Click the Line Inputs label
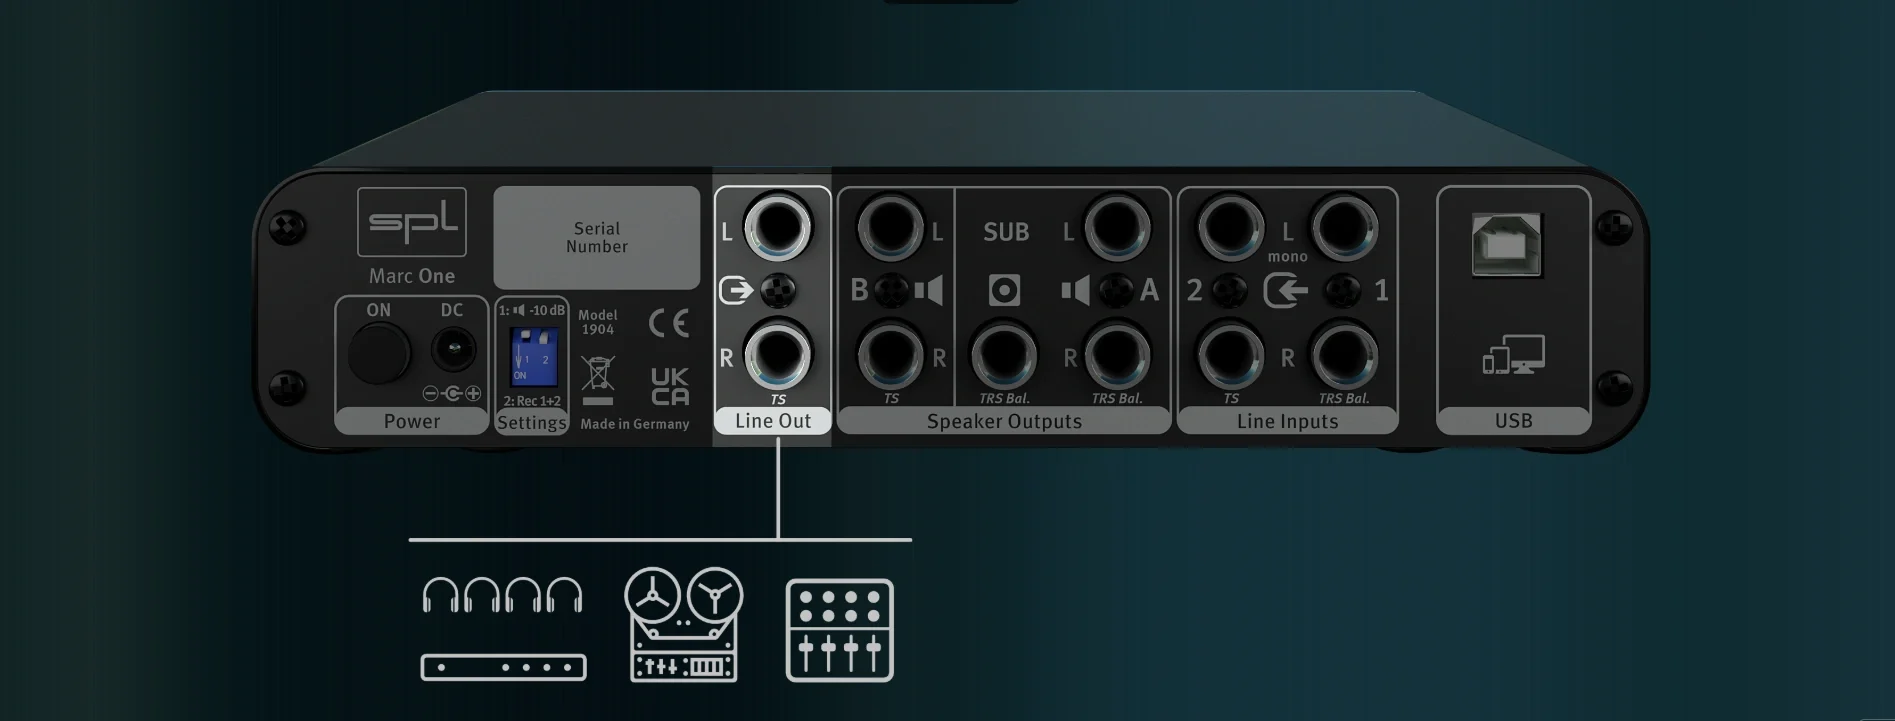The image size is (1895, 721). point(1286,421)
